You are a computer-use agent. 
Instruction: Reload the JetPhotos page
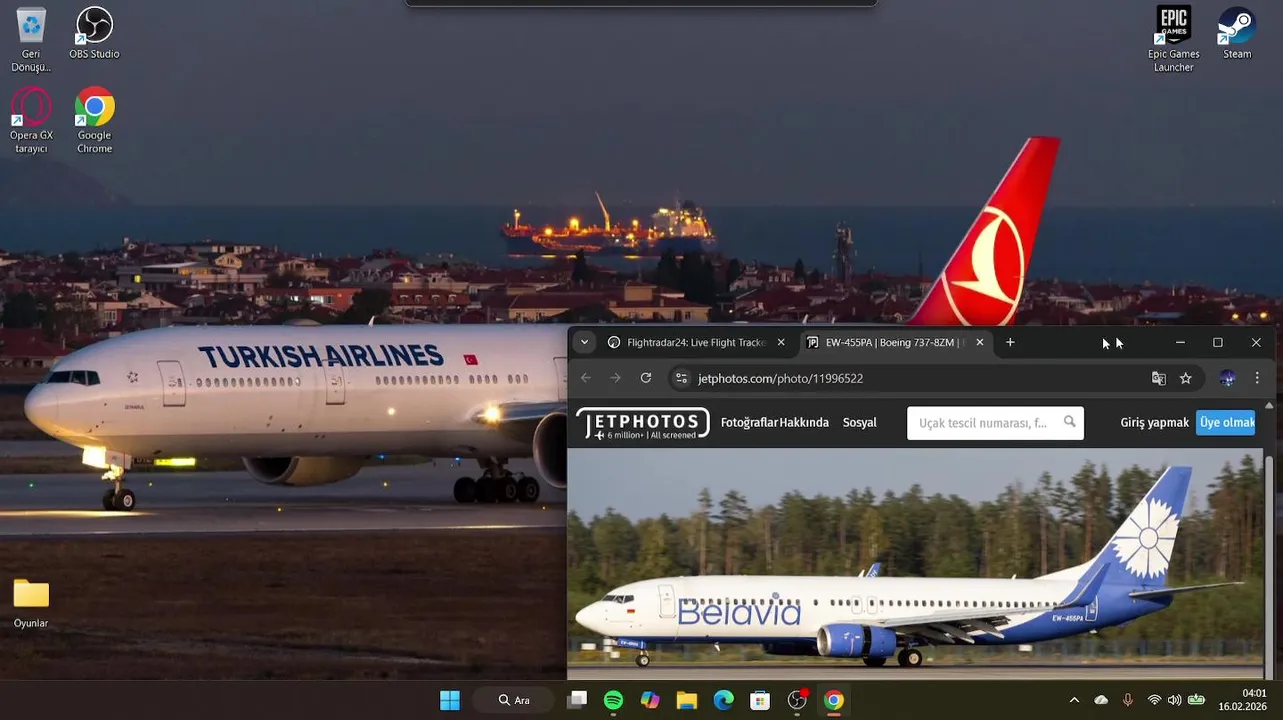coord(646,378)
